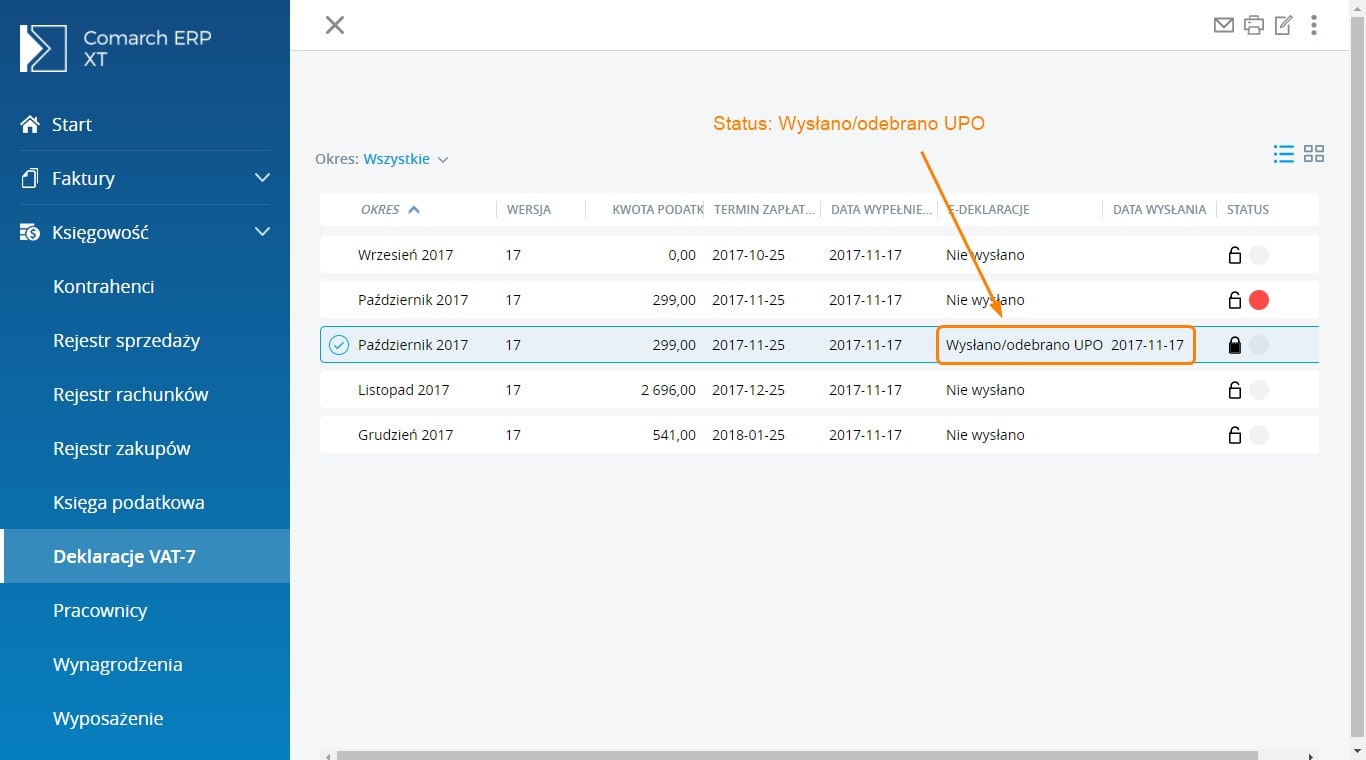Switch to list view layout

pyautogui.click(x=1283, y=154)
